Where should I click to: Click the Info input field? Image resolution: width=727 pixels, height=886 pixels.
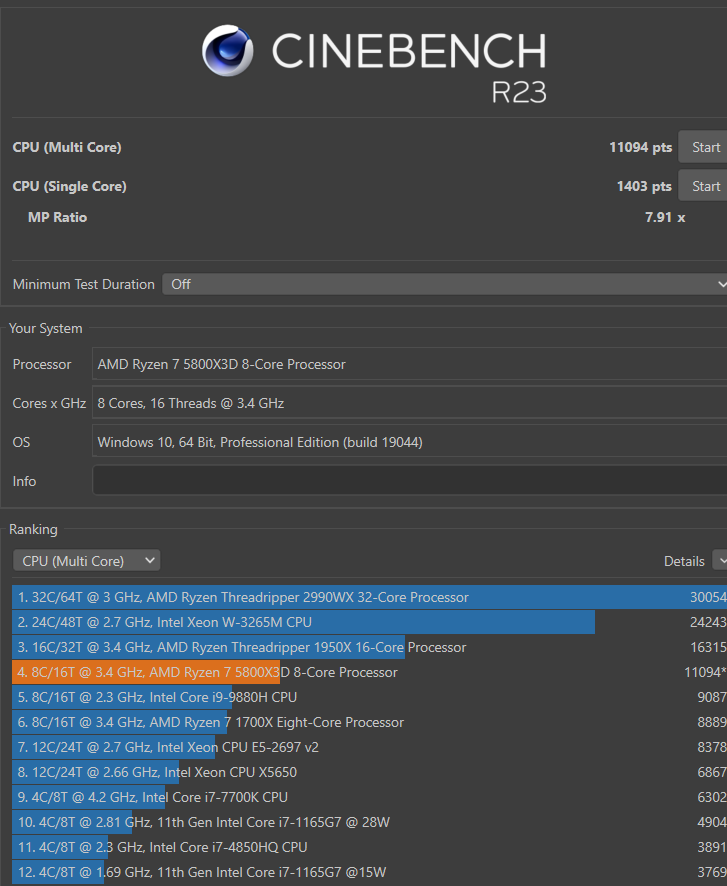[410, 480]
